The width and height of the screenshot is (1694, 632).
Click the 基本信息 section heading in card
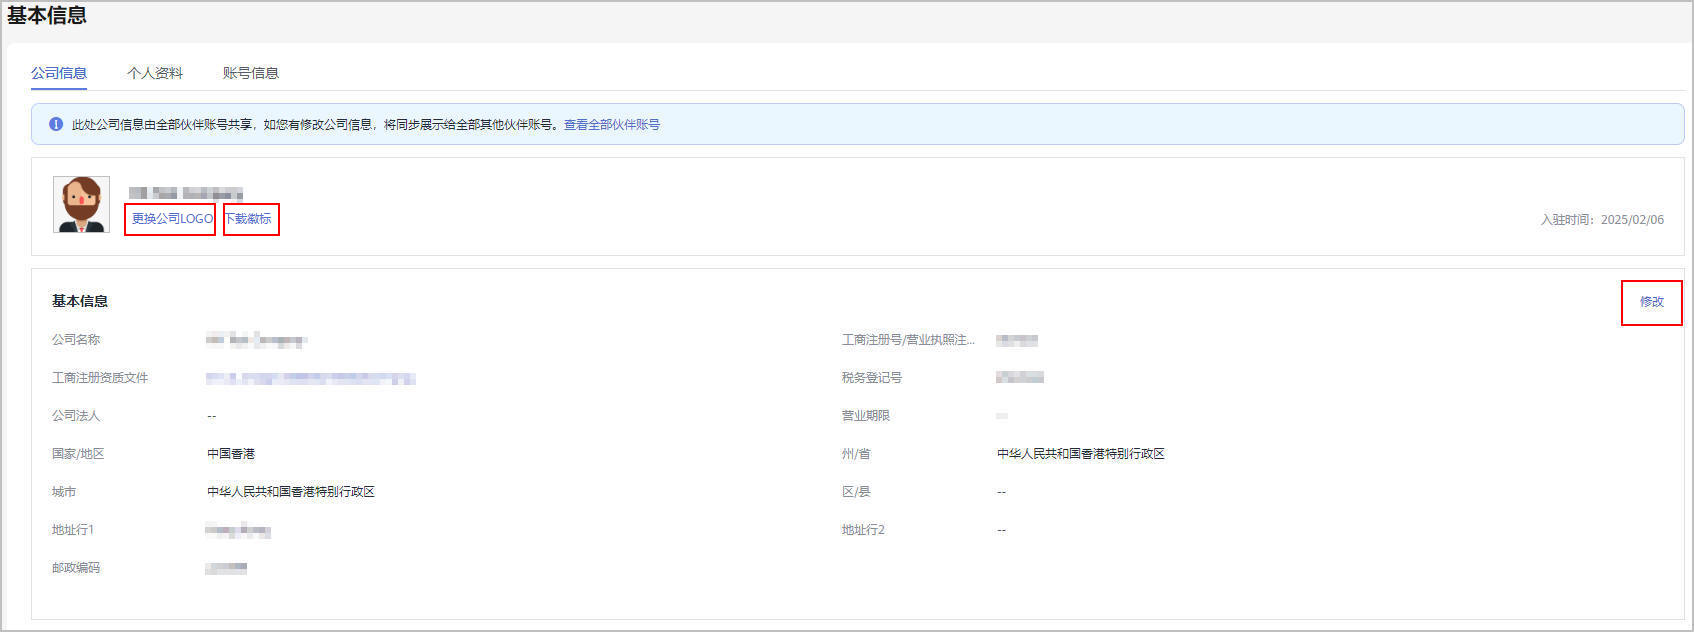coord(80,301)
